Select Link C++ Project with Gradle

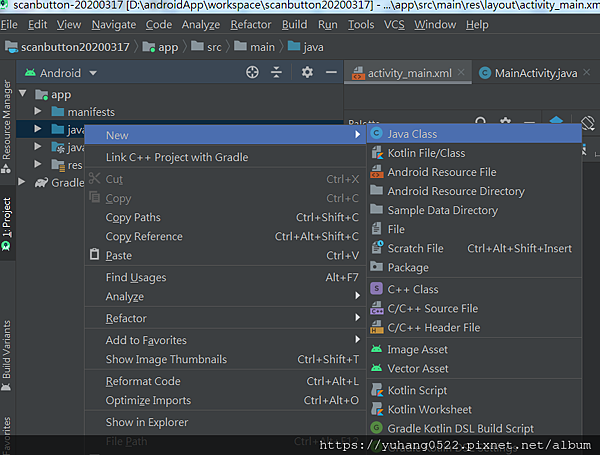pos(225,157)
